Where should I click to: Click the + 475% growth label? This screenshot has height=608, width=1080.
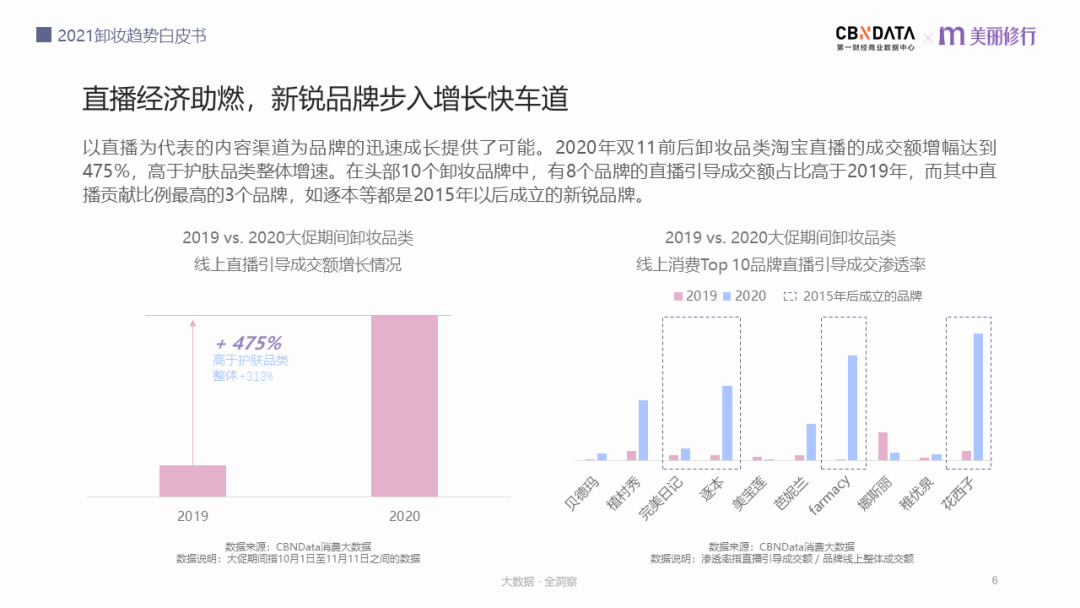coord(248,343)
